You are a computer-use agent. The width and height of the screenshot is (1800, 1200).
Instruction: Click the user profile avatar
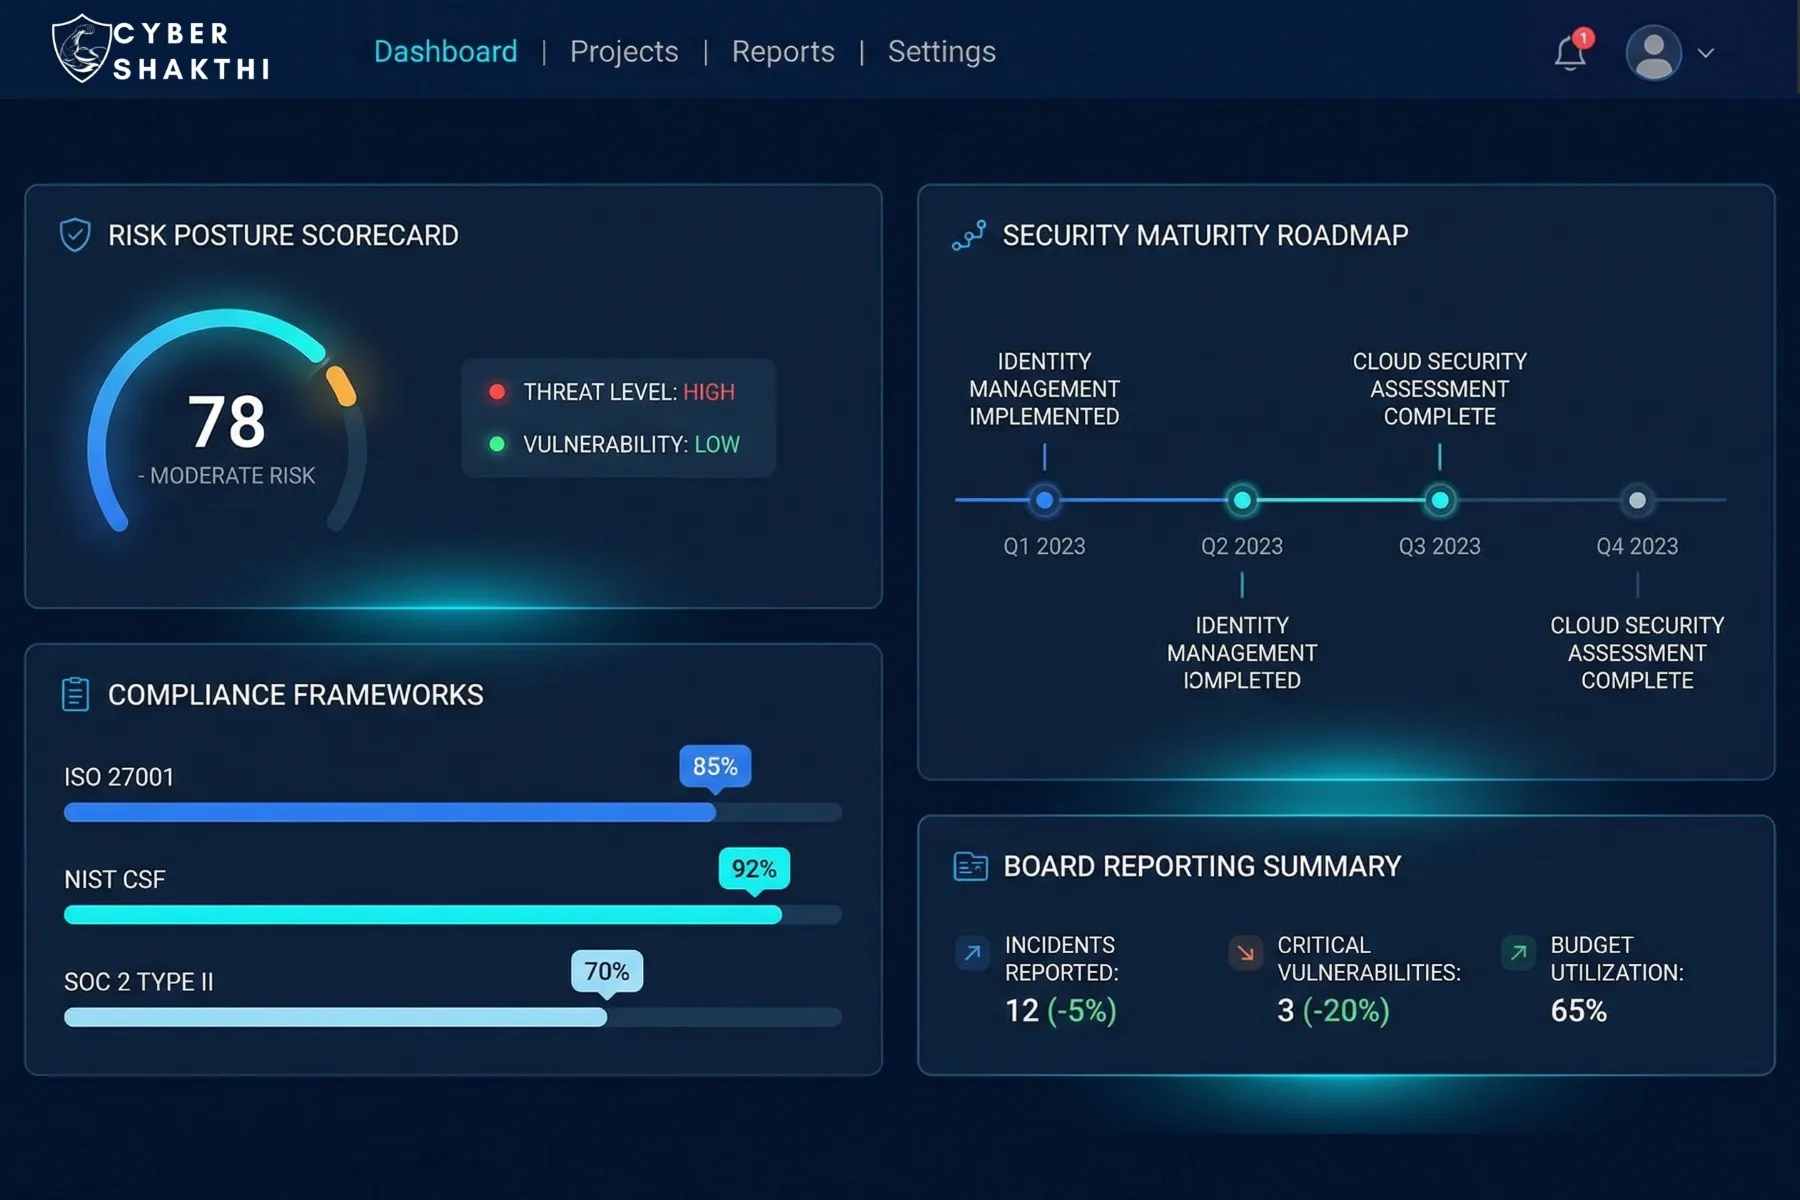click(x=1653, y=53)
